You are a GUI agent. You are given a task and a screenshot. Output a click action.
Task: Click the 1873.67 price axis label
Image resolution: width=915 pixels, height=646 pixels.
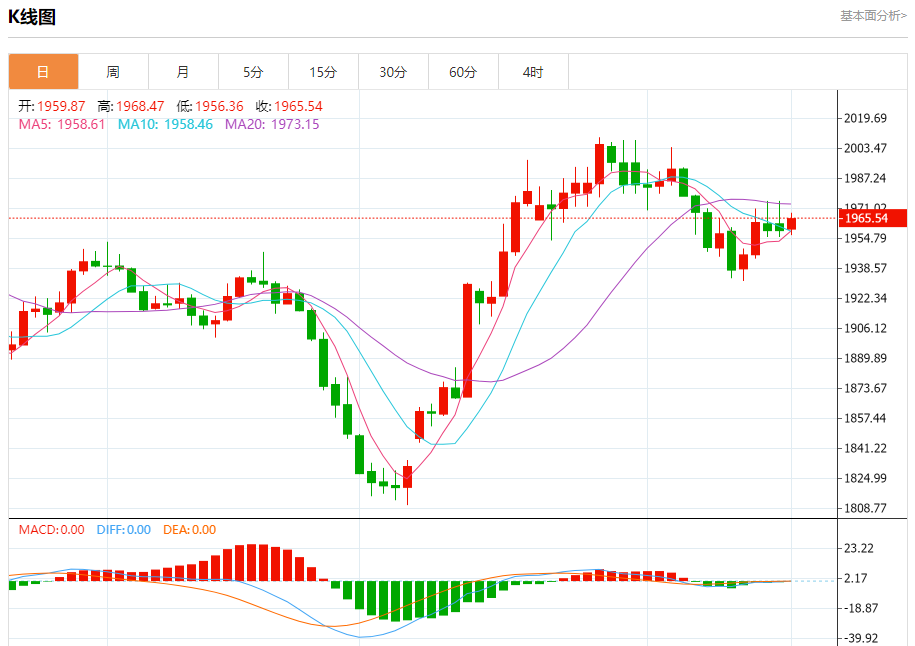(865, 389)
